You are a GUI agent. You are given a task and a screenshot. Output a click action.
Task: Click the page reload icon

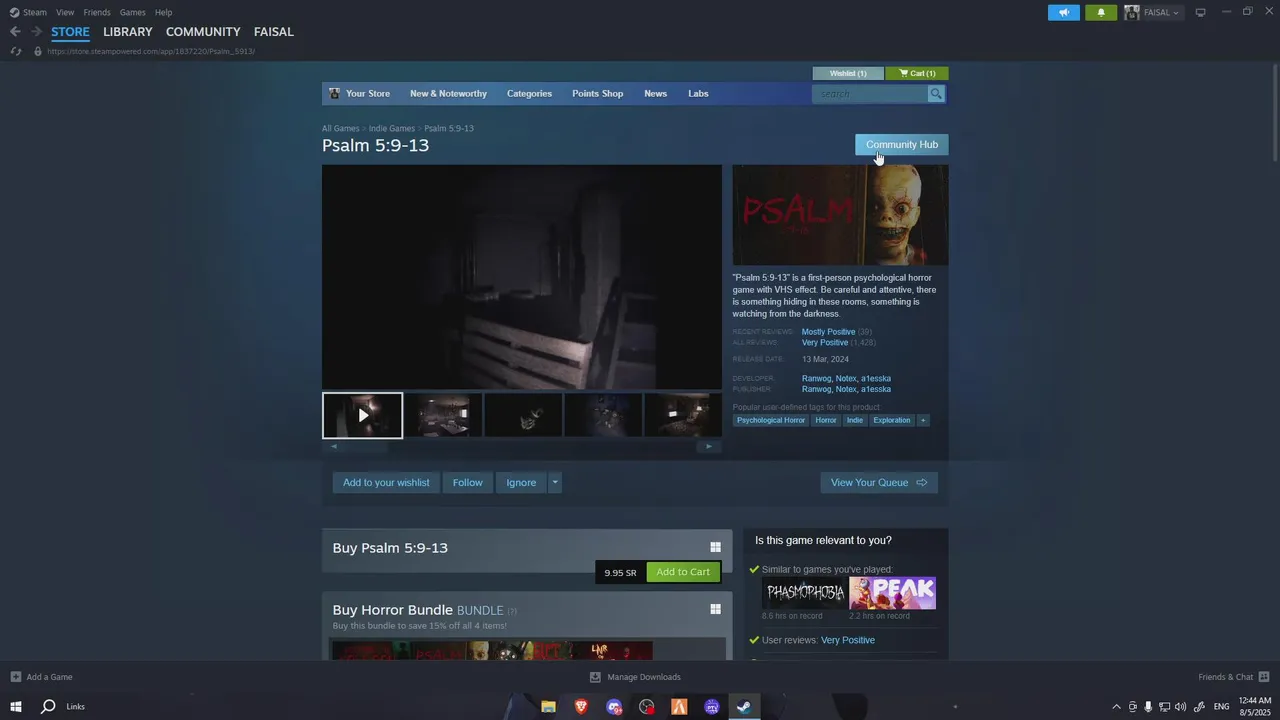16,51
